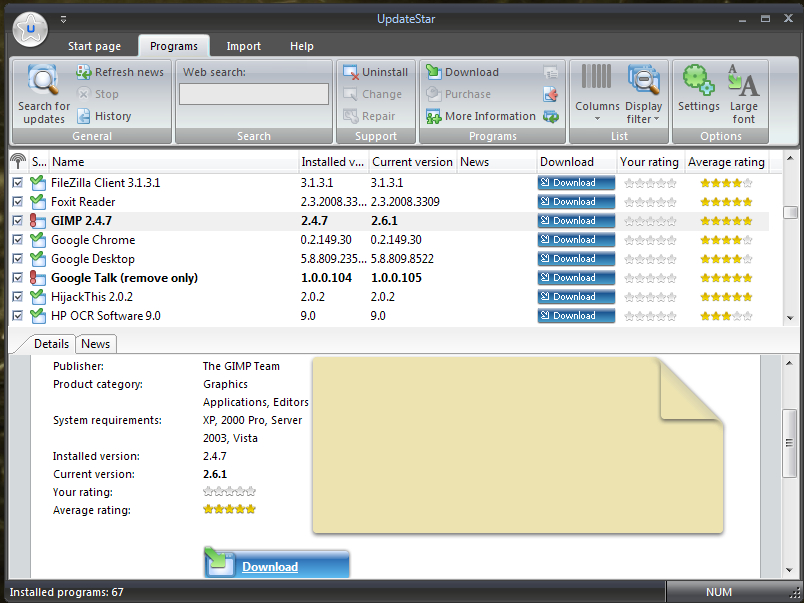Click Purchase in the Programs ribbon group

(458, 94)
